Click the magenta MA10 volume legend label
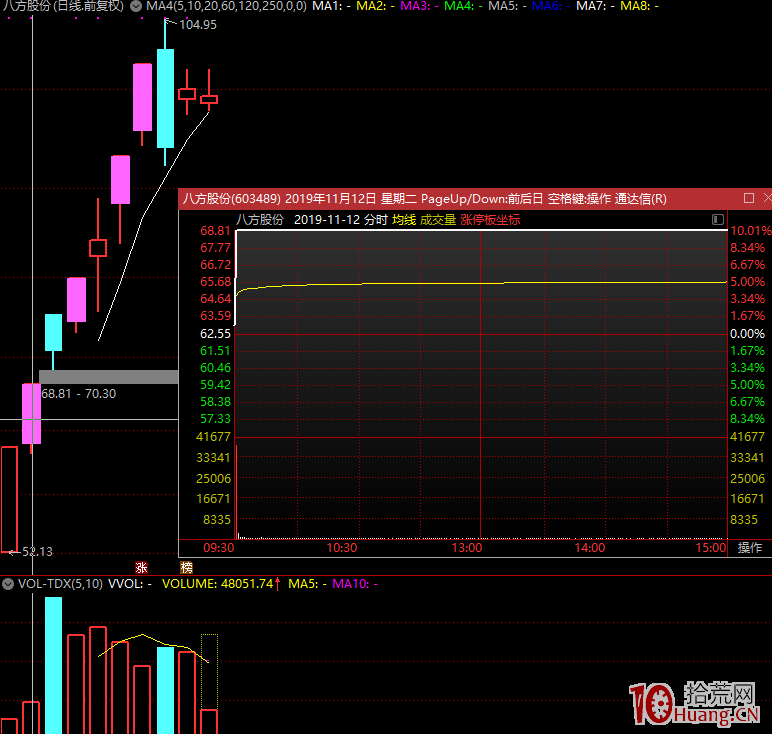This screenshot has width=772, height=734. tap(355, 584)
